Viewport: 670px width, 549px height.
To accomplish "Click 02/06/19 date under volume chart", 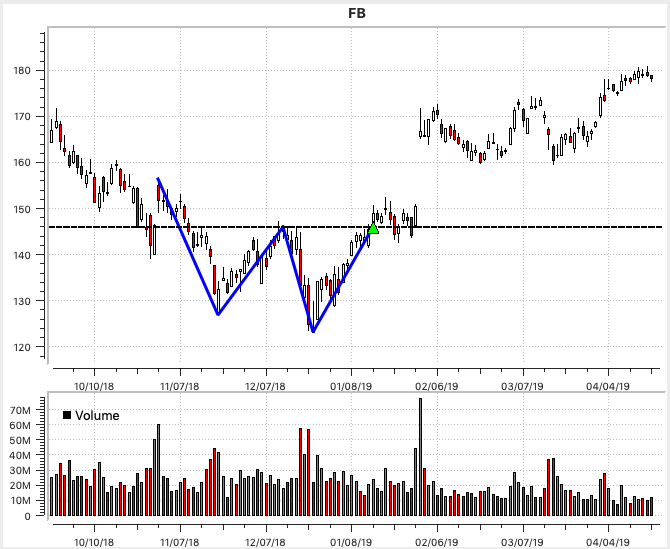I will 437,543.
